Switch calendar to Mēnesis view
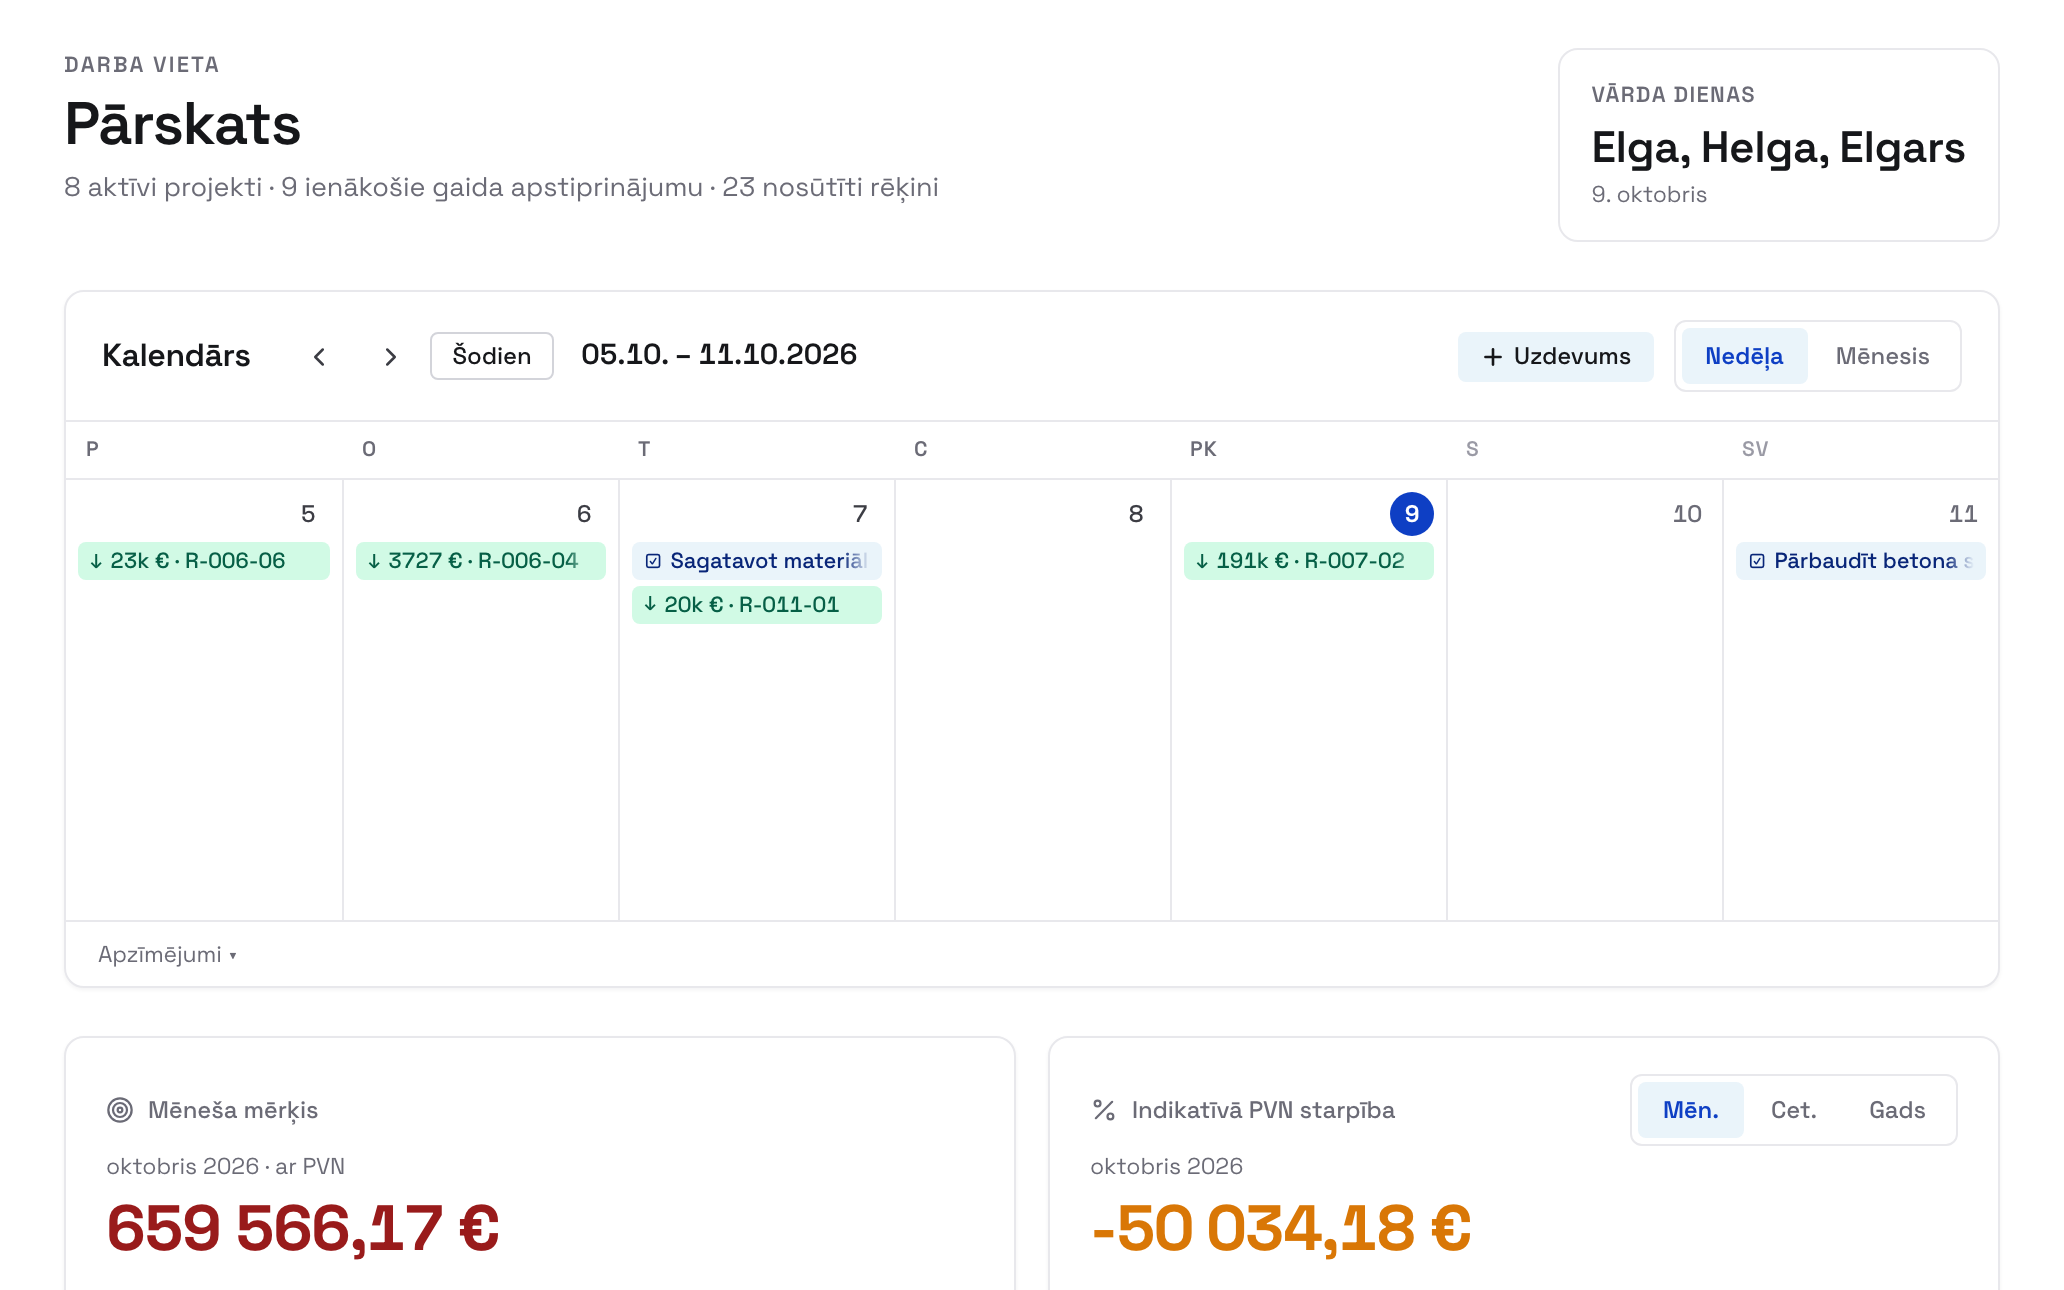The height and width of the screenshot is (1290, 2064). (1882, 356)
